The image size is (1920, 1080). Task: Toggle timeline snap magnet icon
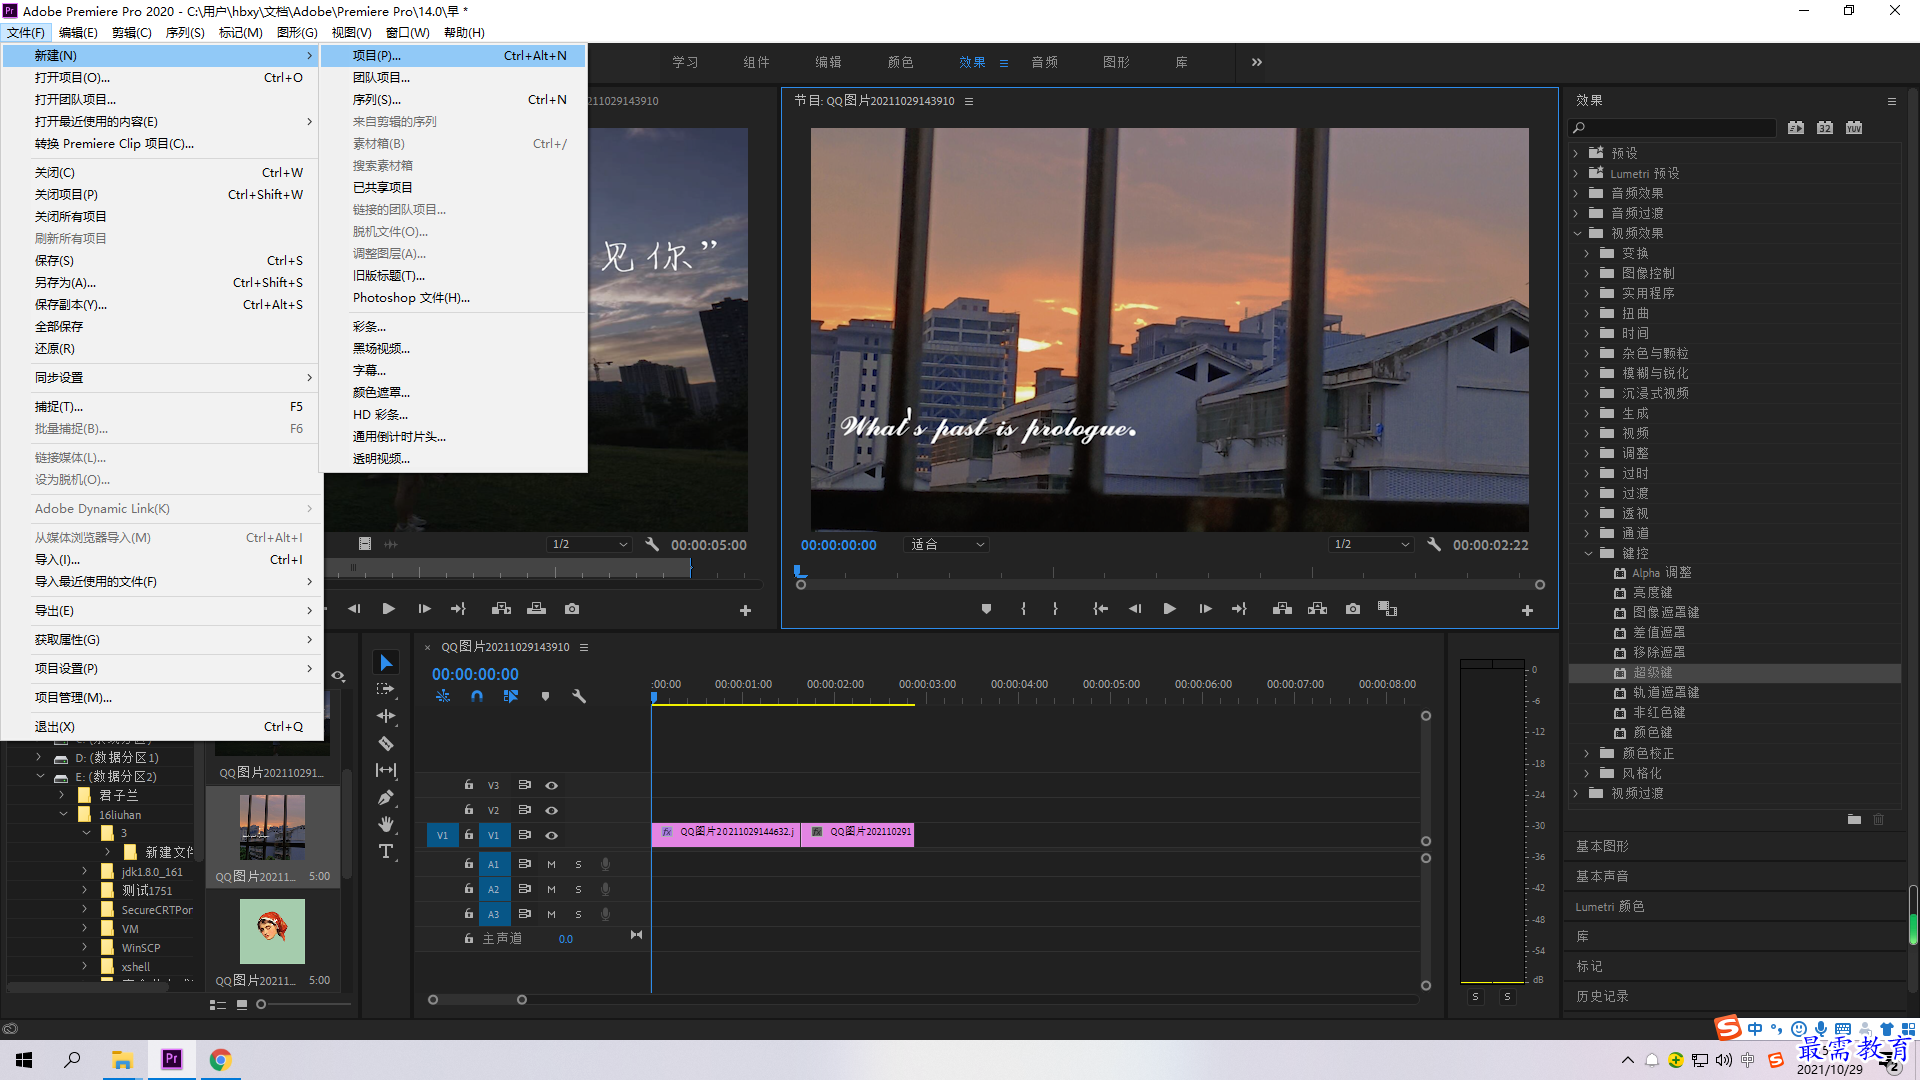tap(477, 696)
